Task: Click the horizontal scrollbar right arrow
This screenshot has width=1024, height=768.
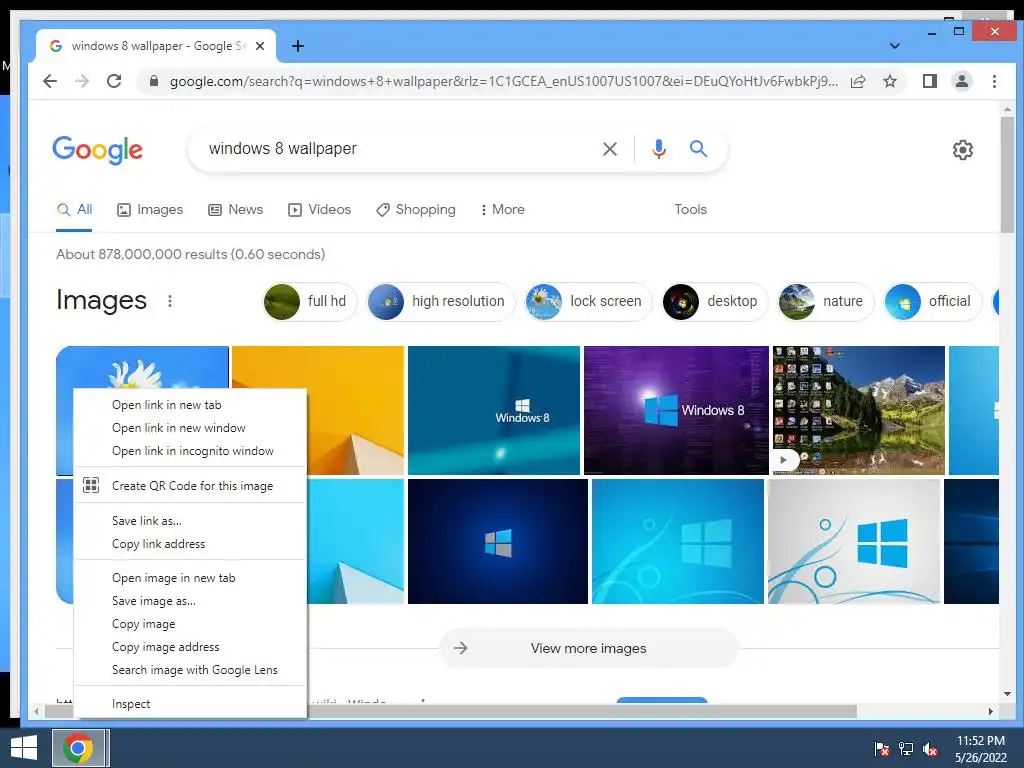Action: [x=991, y=711]
